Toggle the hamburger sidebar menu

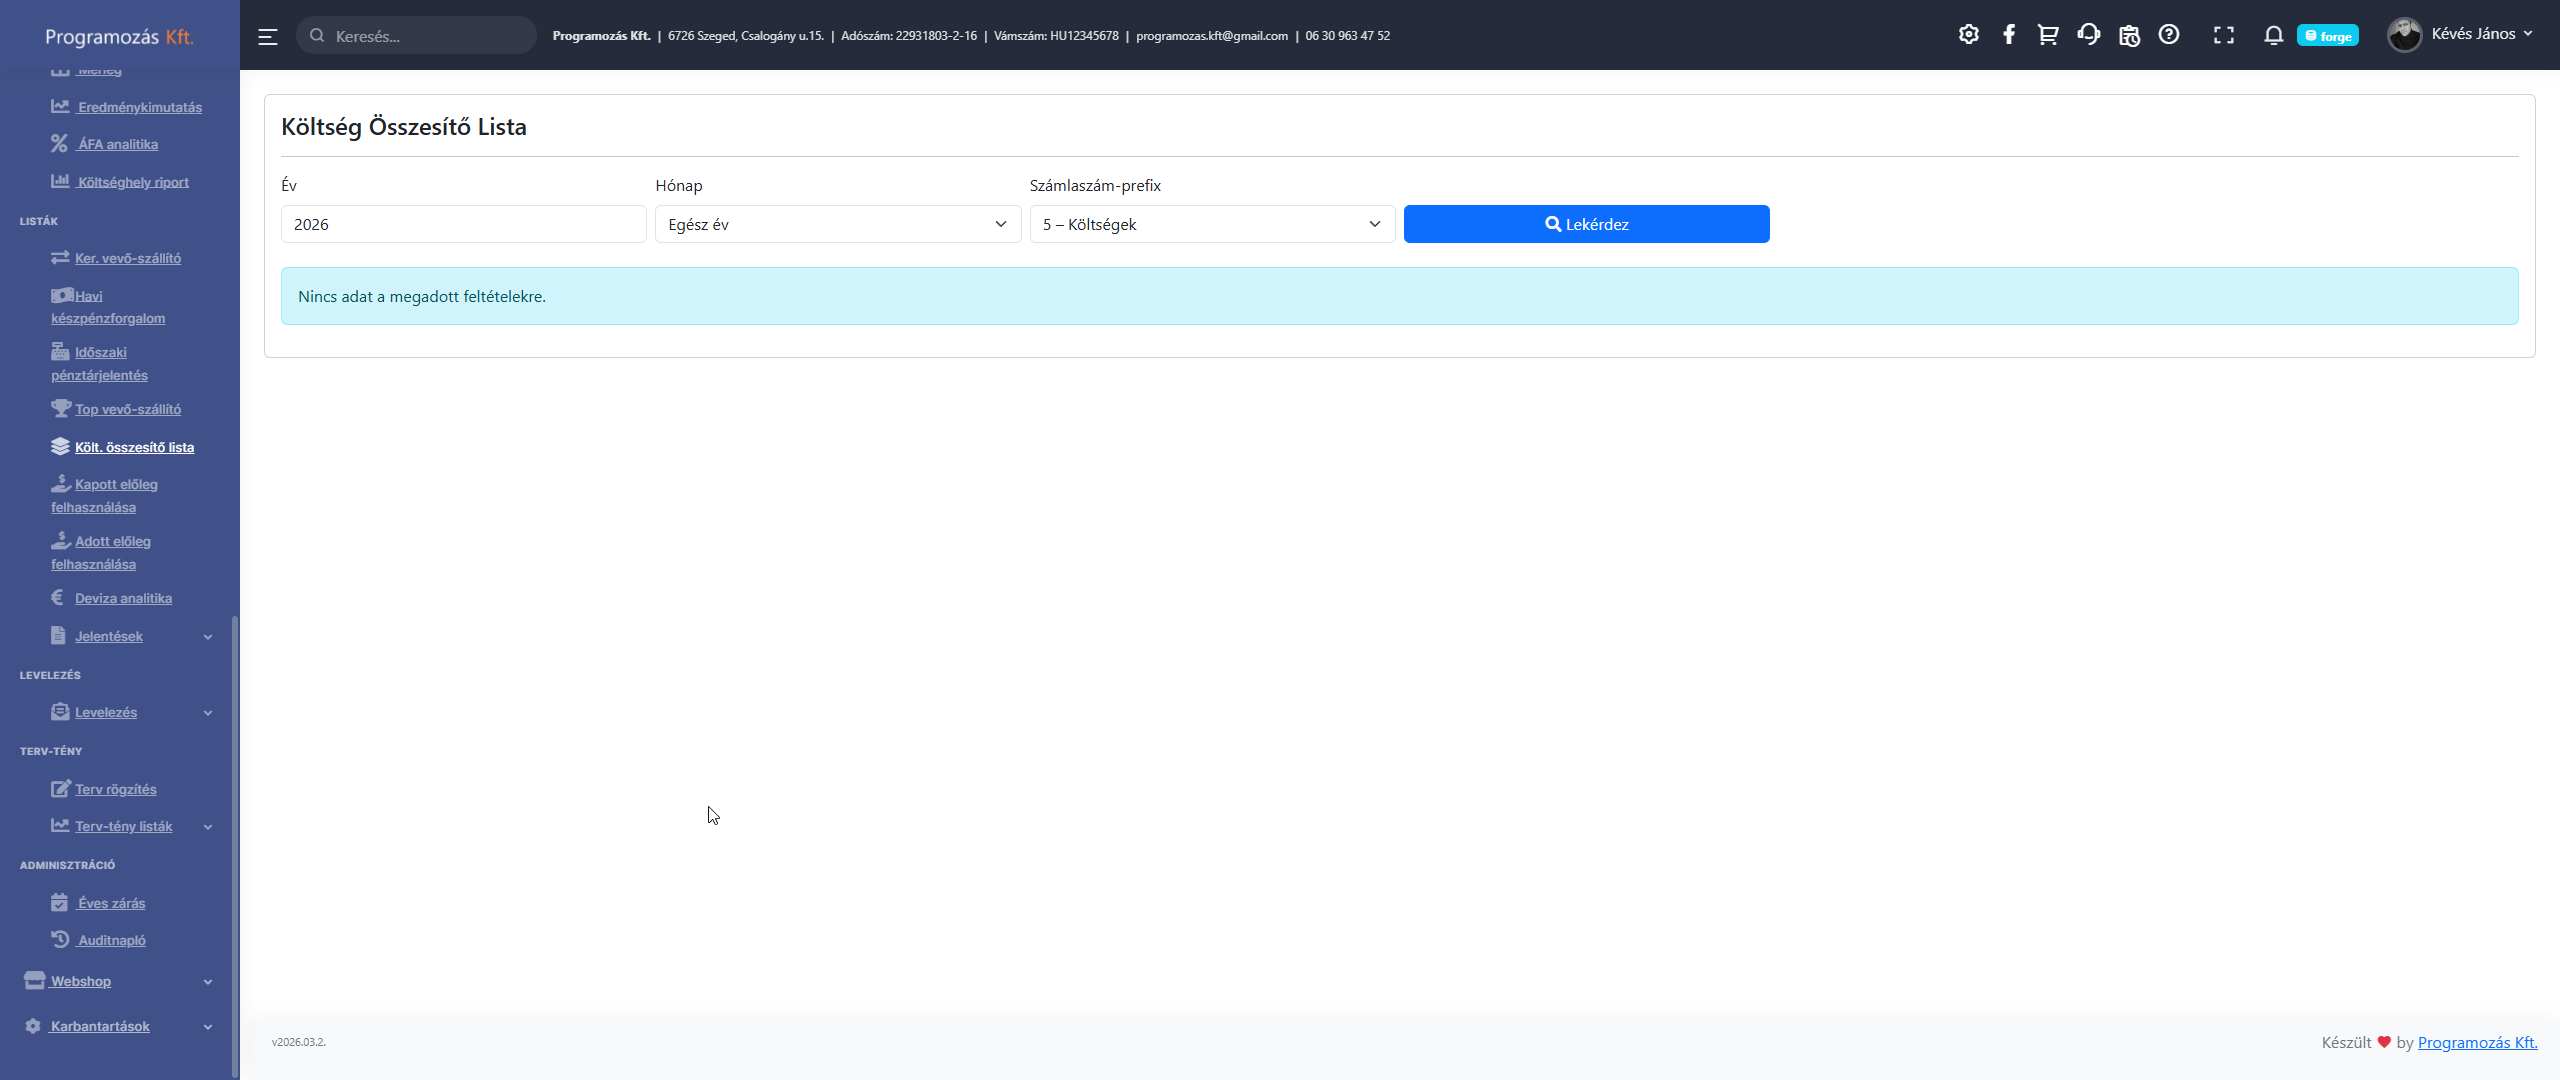[x=267, y=37]
